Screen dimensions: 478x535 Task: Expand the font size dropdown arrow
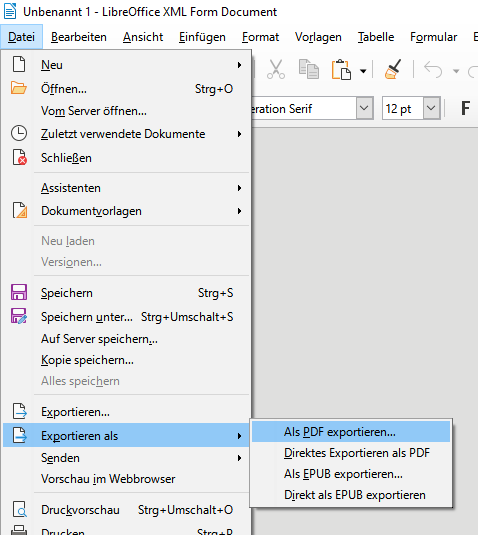click(x=431, y=109)
